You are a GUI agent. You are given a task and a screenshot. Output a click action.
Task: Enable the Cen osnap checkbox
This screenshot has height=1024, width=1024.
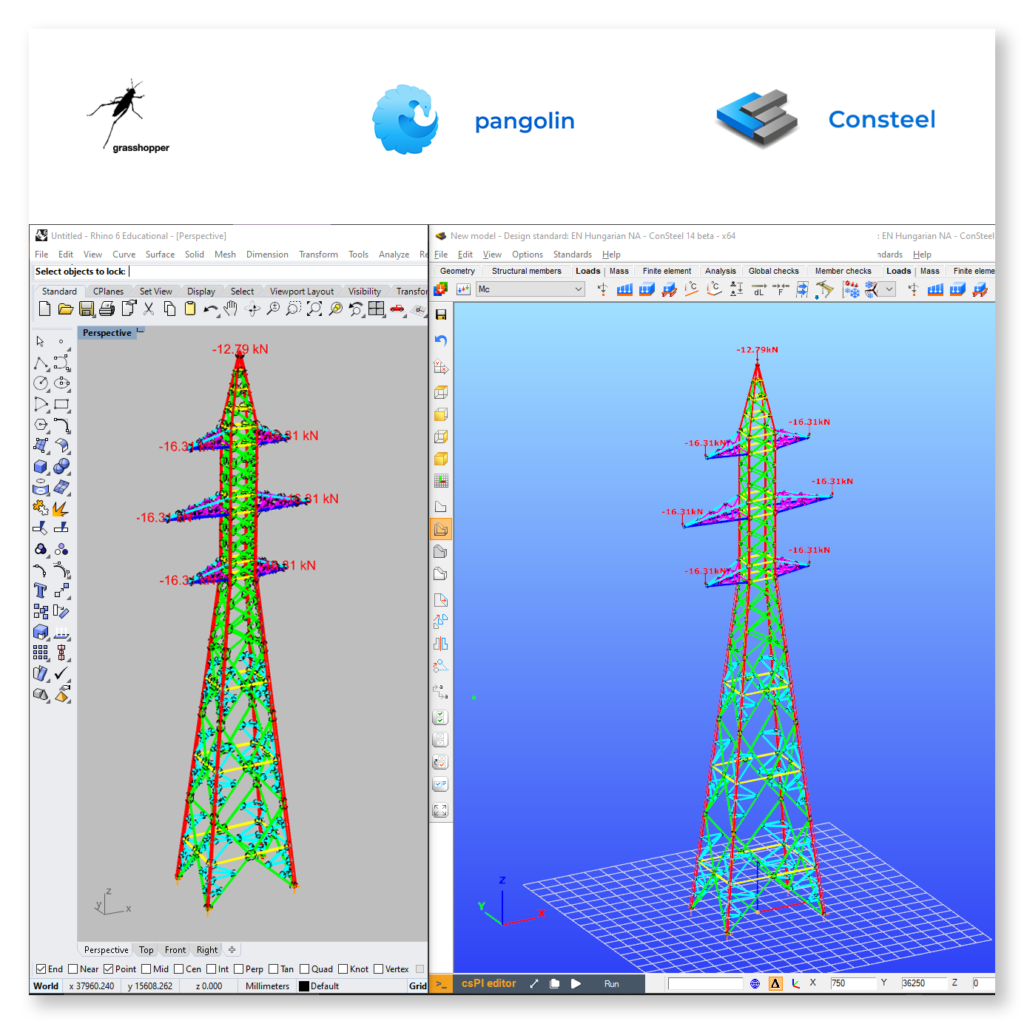179,969
